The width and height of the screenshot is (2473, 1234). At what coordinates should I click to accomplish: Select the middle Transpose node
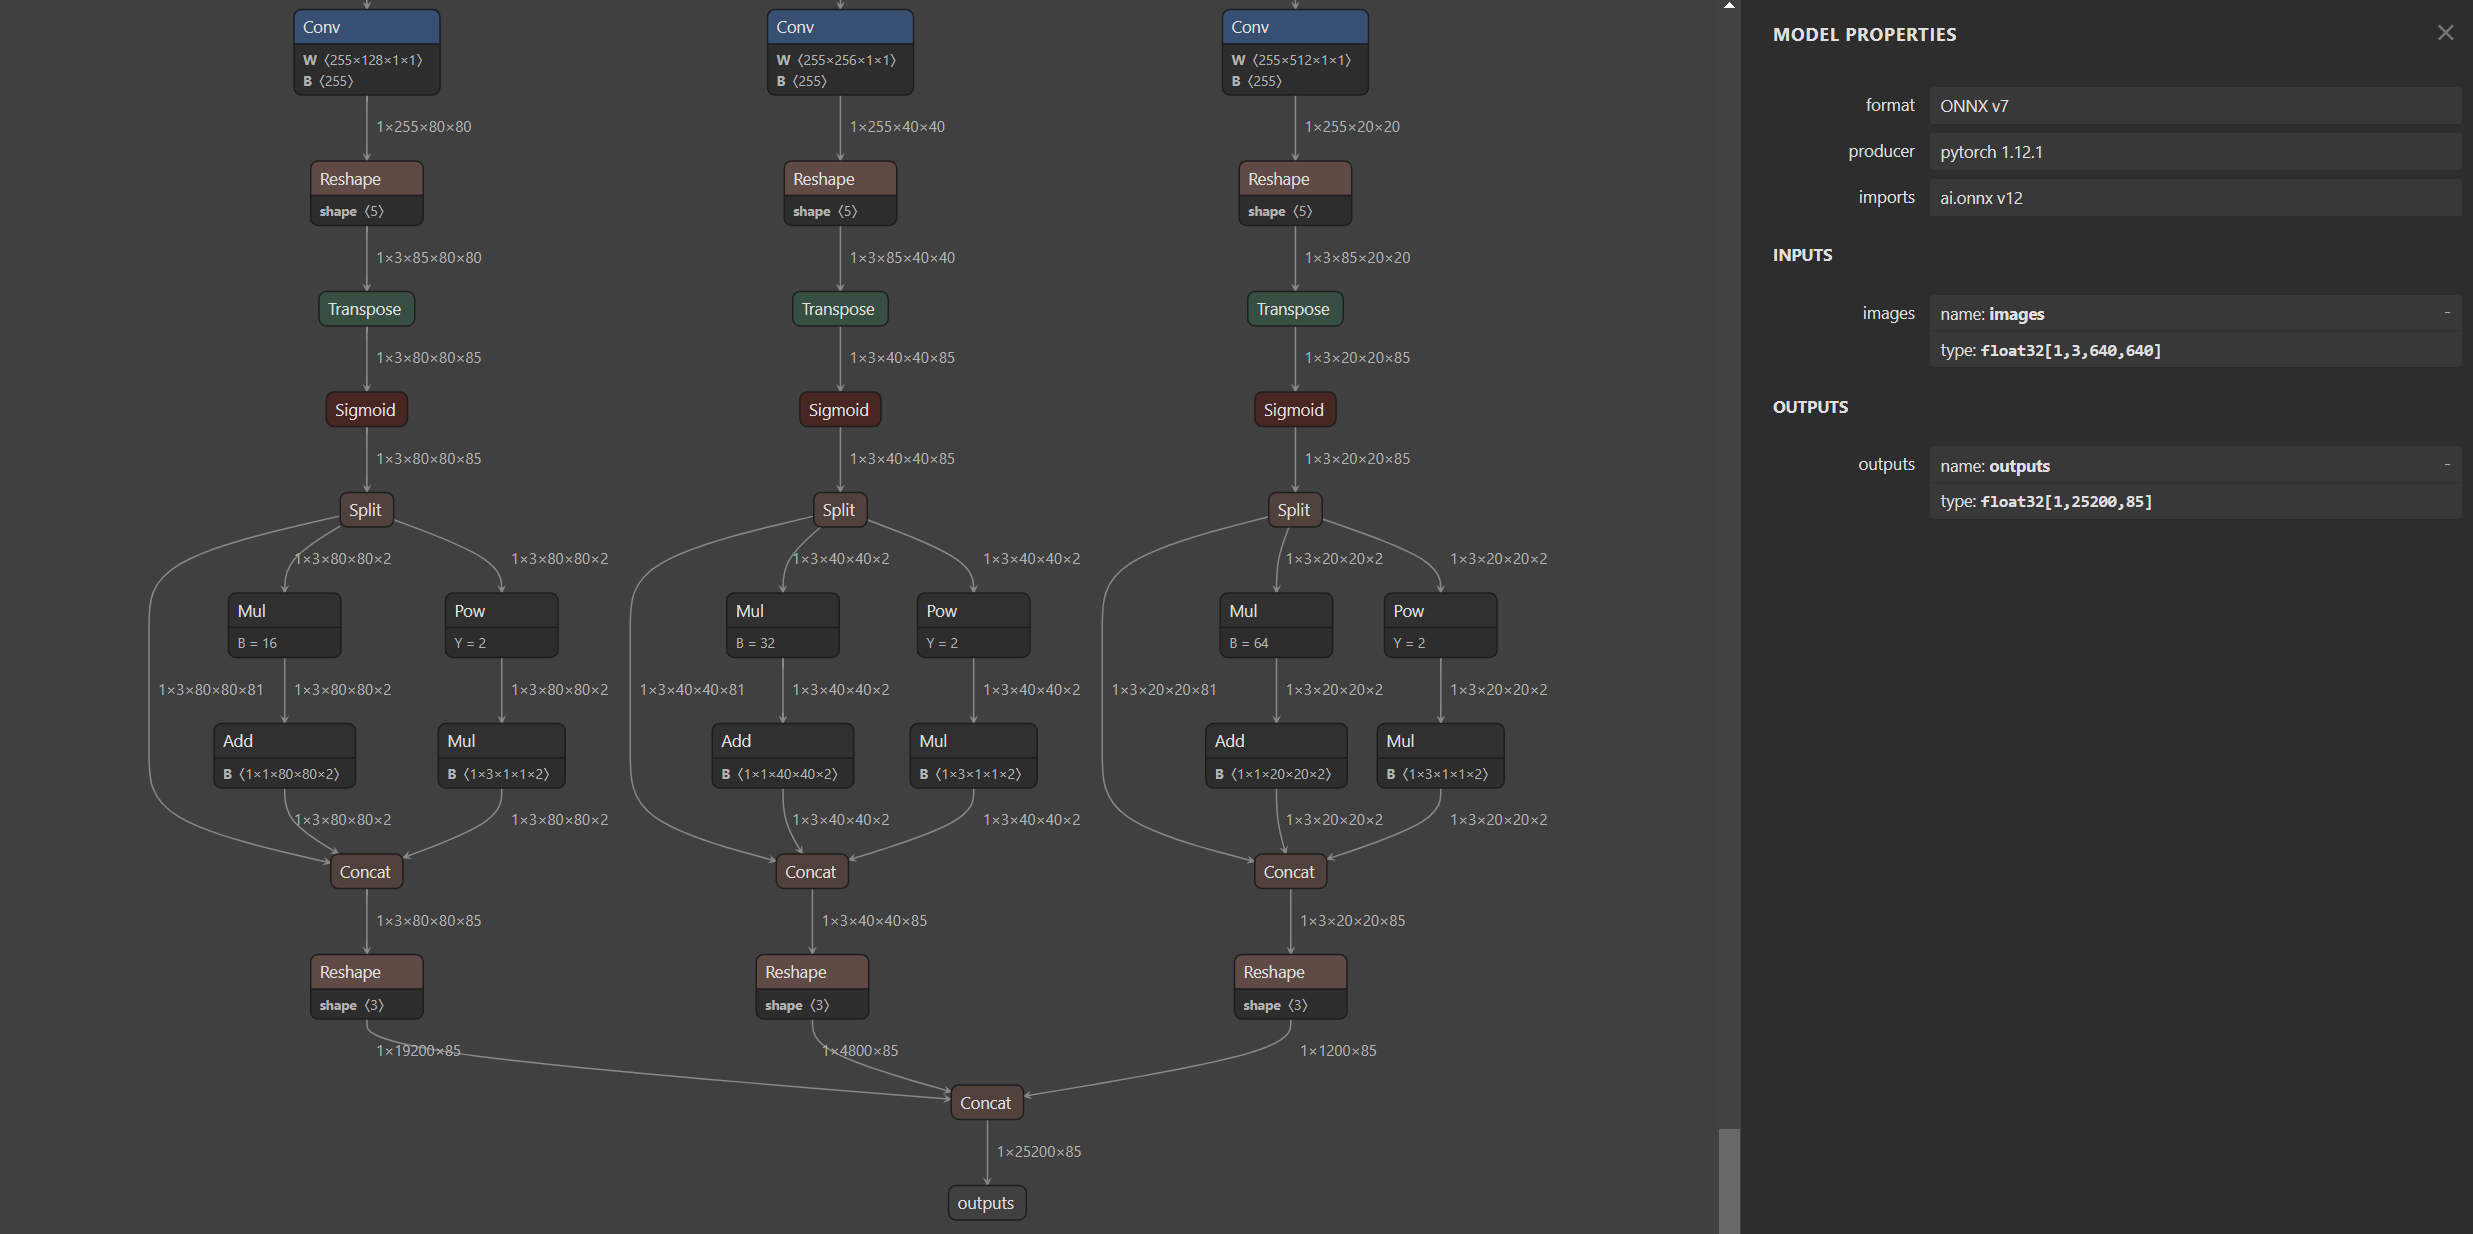click(x=839, y=309)
